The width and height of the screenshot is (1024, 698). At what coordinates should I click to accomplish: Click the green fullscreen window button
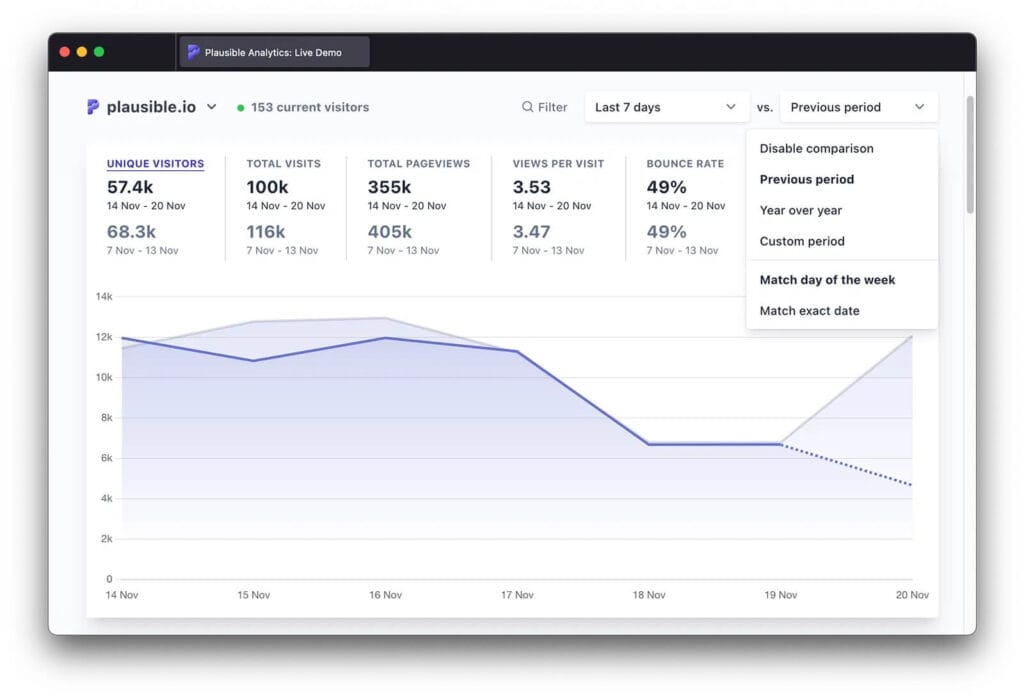point(99,52)
